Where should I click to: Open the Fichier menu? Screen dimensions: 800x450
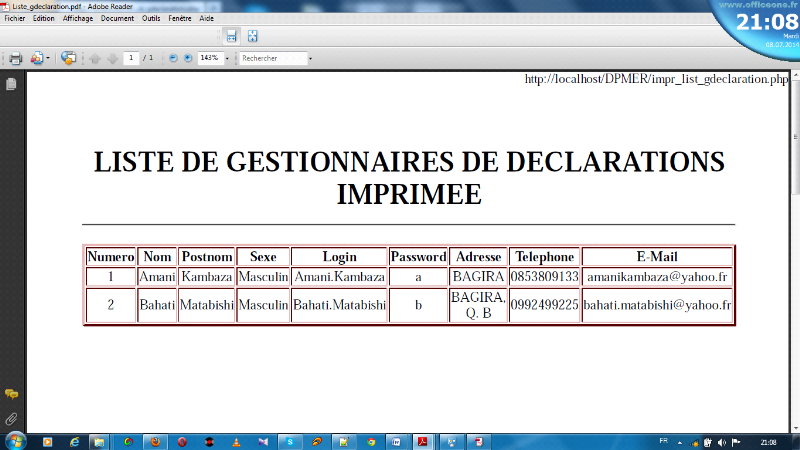(15, 18)
